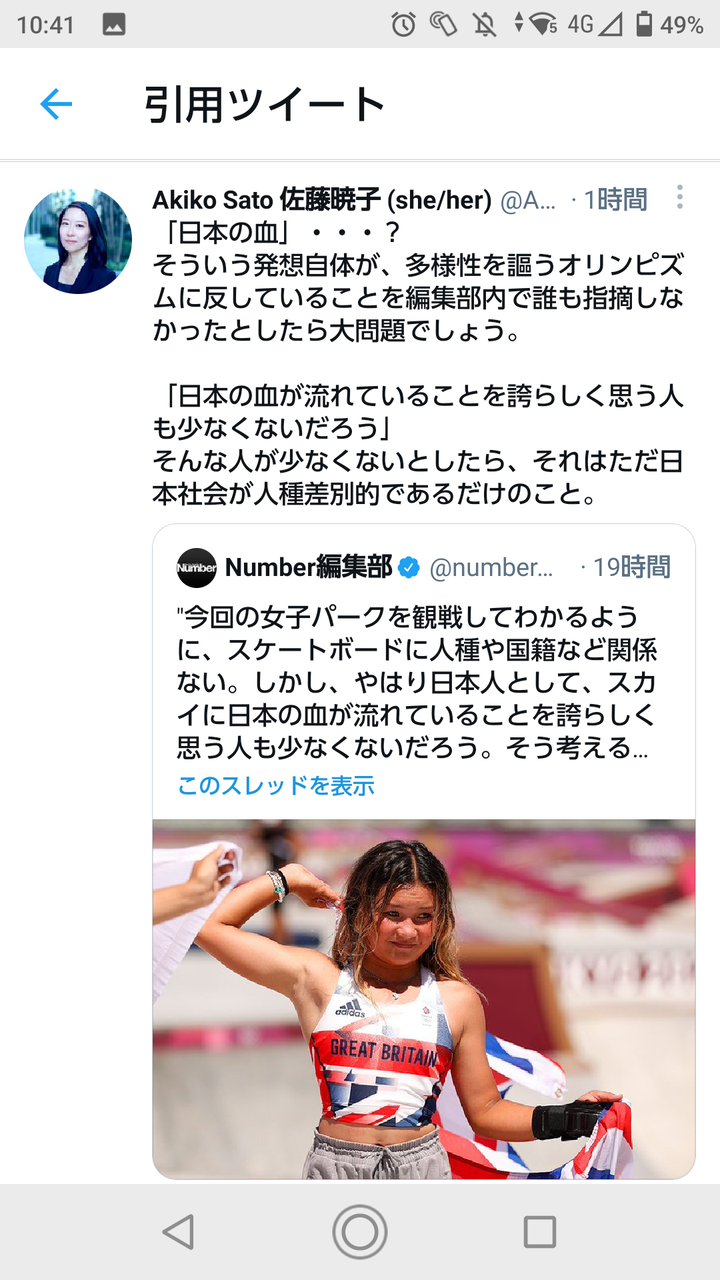This screenshot has height=1280, width=720.
Task: Tap the blue back arrow
Action: 56,104
